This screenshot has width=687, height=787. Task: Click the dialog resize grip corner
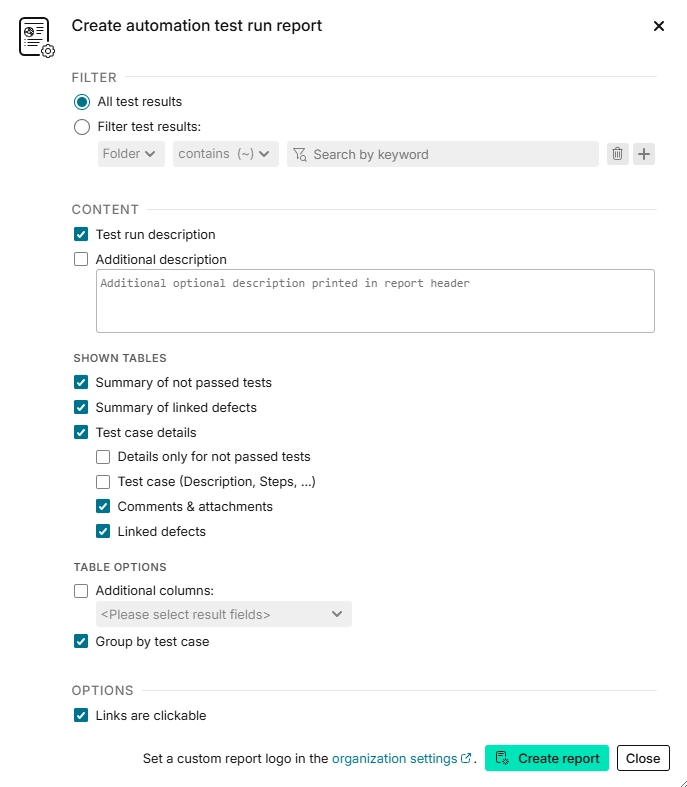pos(682,782)
